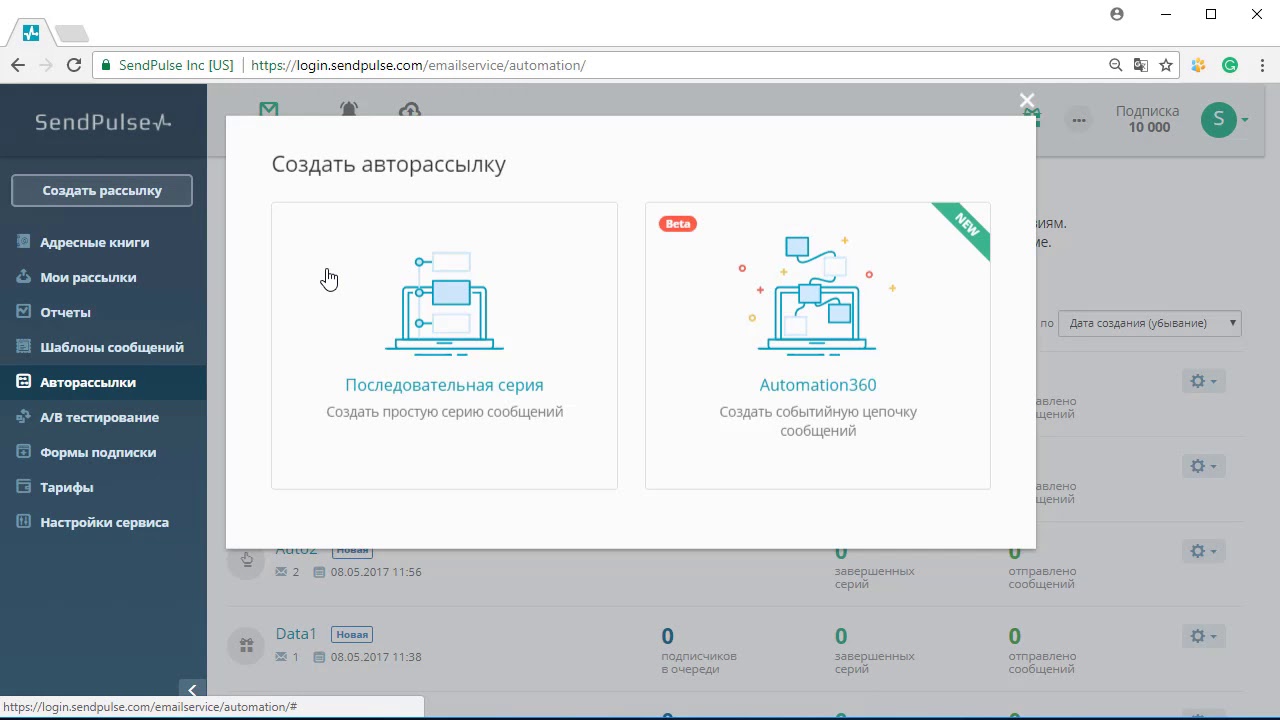Image resolution: width=1280 pixels, height=720 pixels.
Task: Click the Auto2 row icon
Action: click(246, 560)
